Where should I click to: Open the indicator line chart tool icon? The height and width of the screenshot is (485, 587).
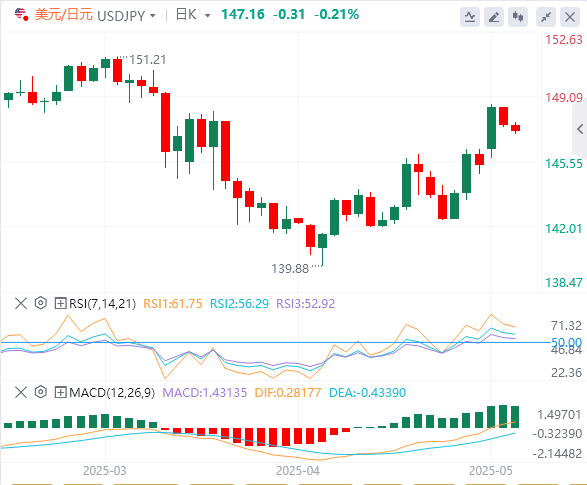pos(470,17)
